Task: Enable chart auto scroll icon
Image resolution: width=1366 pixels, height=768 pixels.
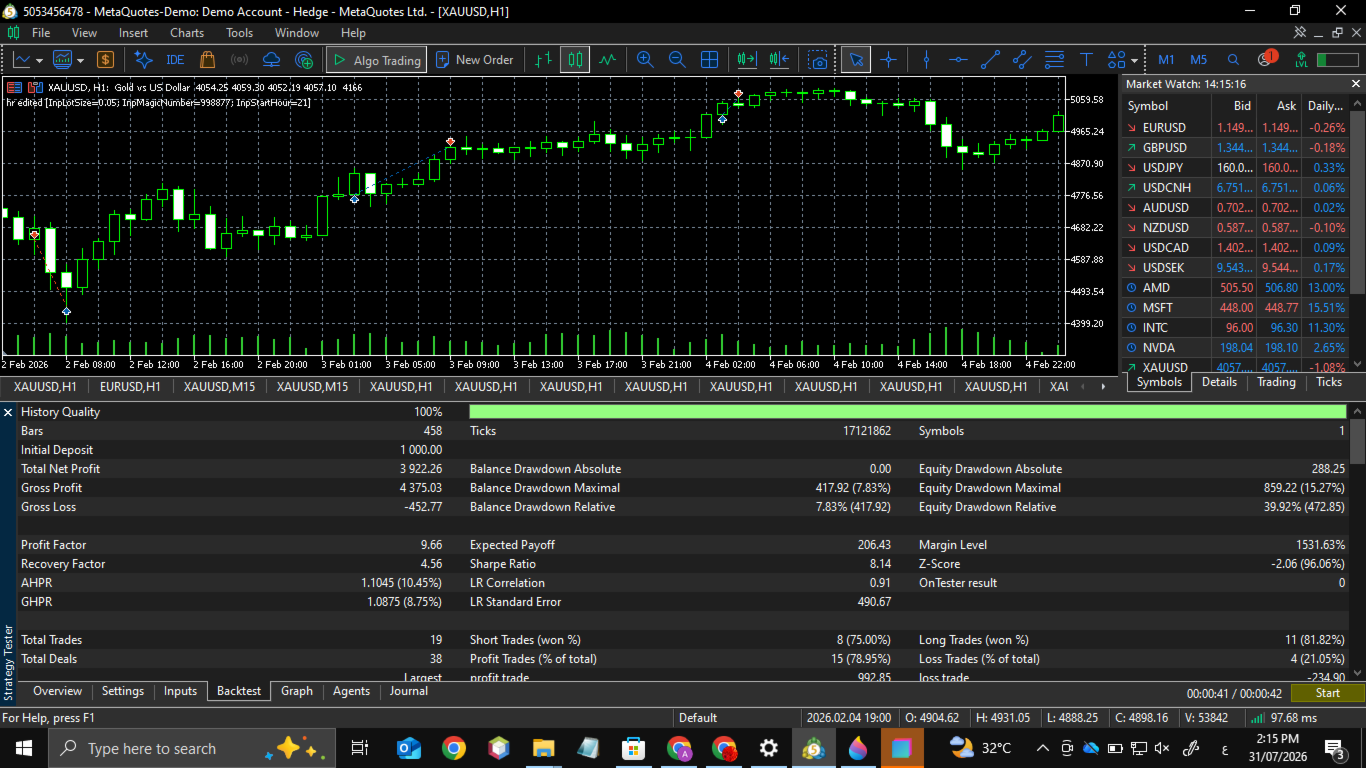Action: pyautogui.click(x=747, y=60)
